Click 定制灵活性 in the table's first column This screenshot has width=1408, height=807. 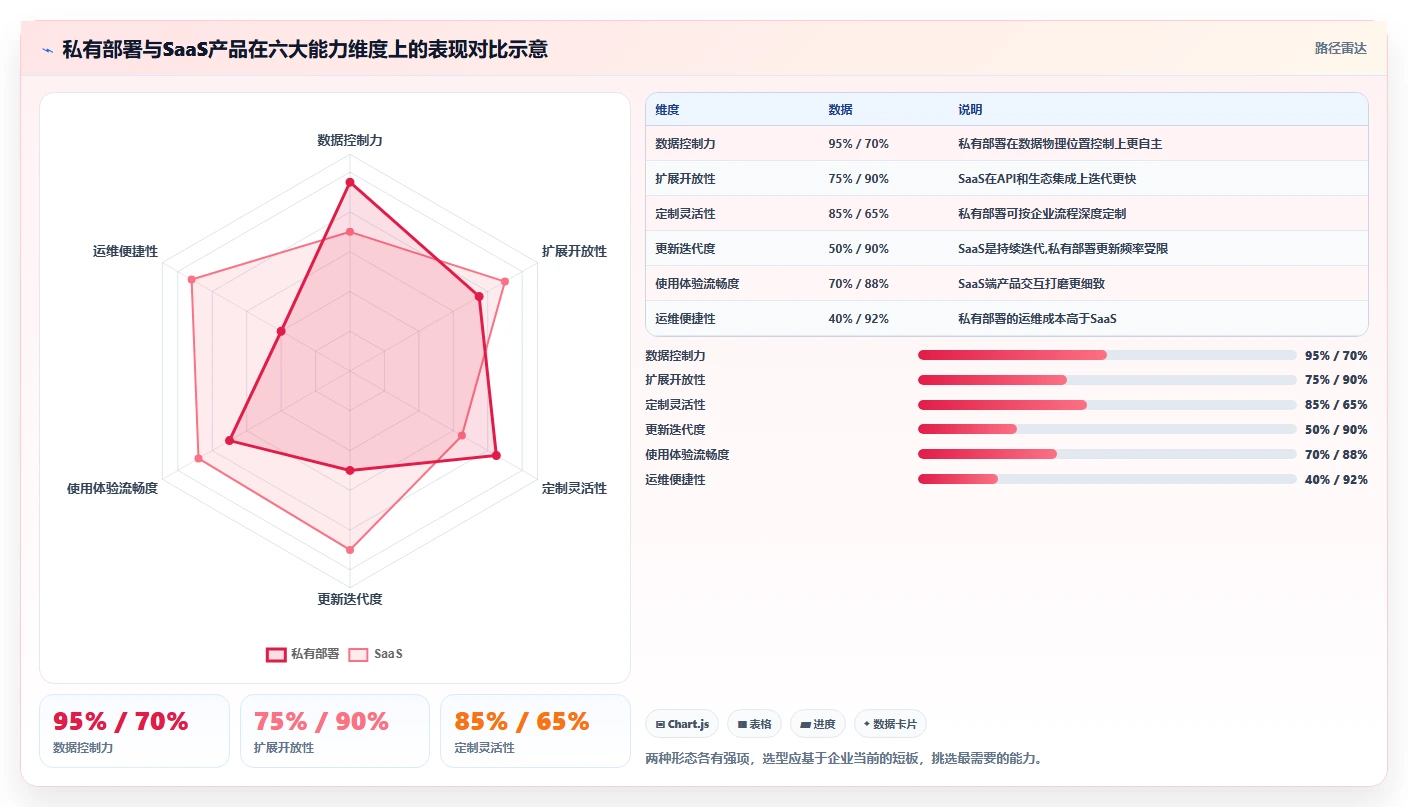[685, 214]
